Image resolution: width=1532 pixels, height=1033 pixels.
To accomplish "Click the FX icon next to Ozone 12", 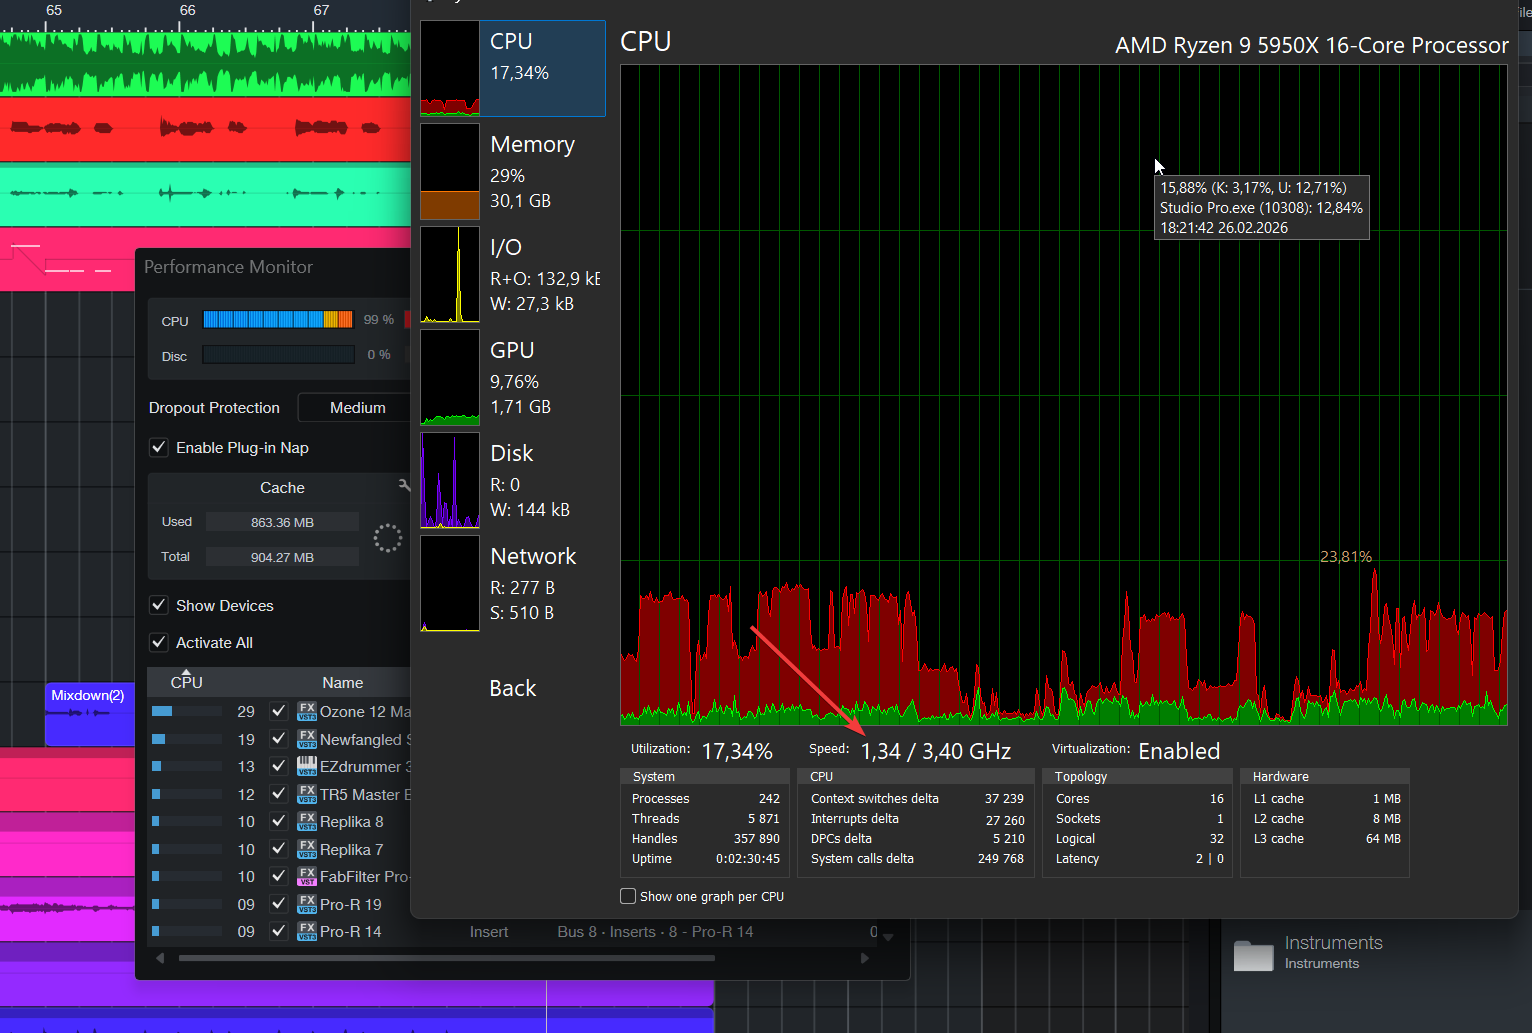I will tap(306, 711).
